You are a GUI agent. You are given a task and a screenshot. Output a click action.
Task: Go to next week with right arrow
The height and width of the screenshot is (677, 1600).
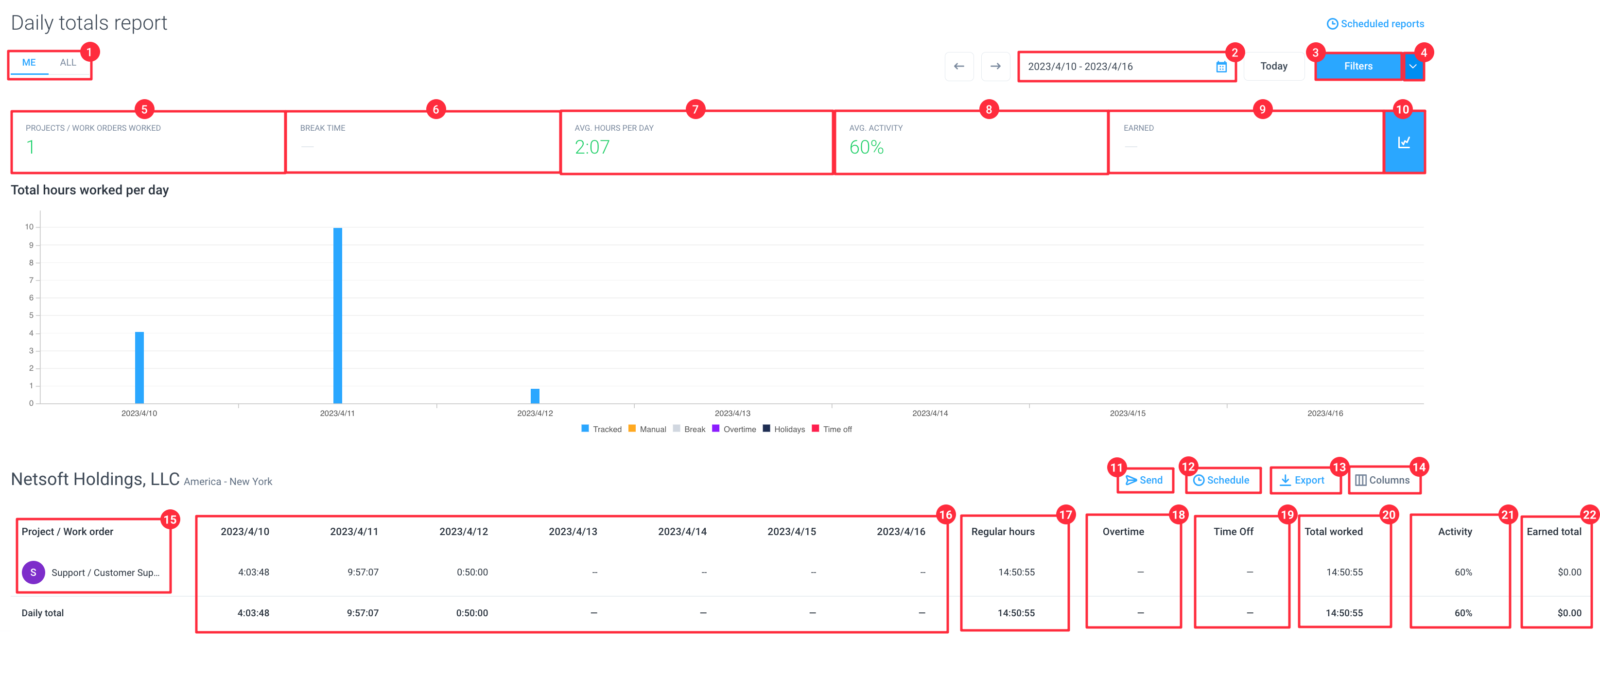point(995,66)
